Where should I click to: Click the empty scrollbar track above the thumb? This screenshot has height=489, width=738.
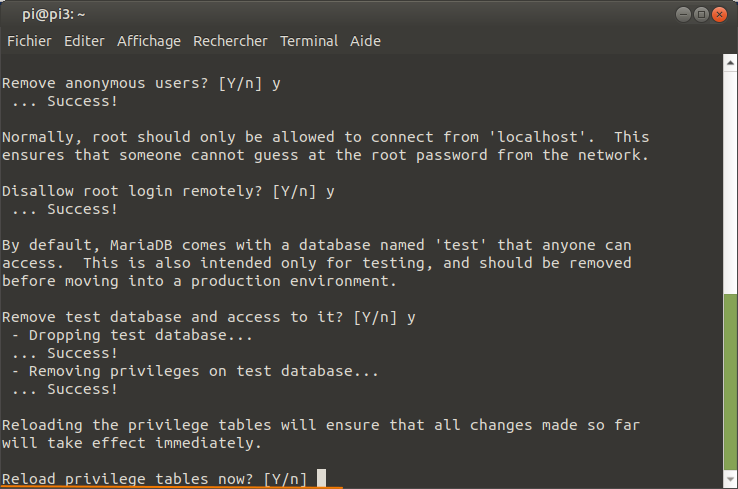730,183
